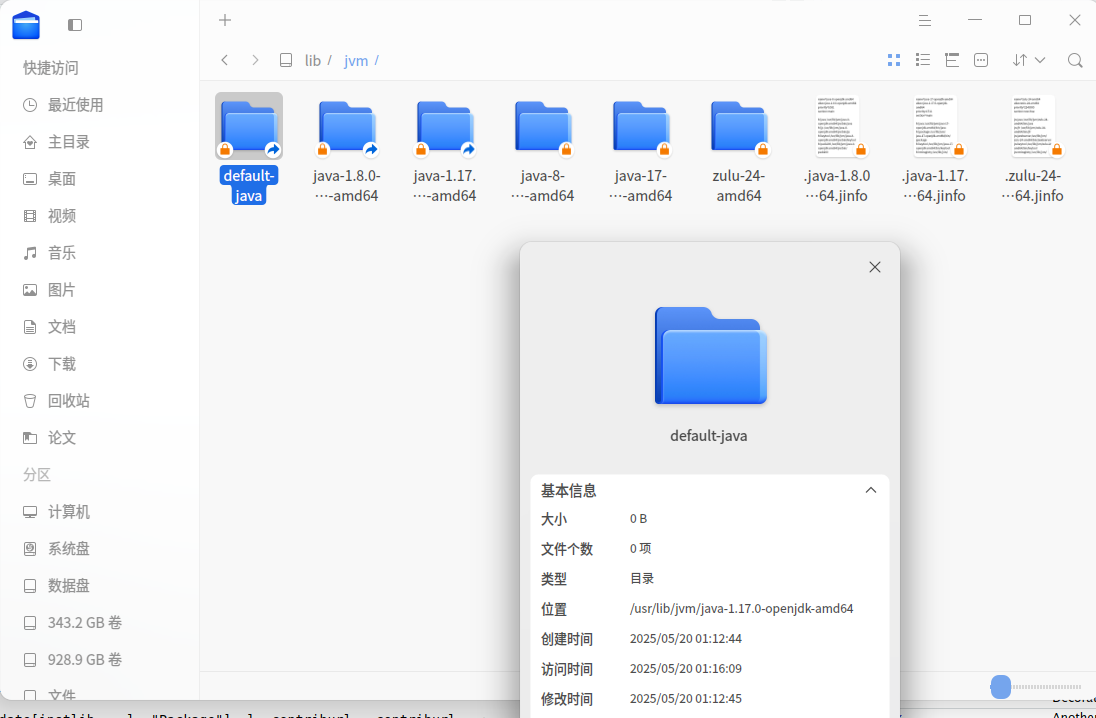Switch to tree view mode
1096x718 pixels.
pyautogui.click(x=951, y=60)
